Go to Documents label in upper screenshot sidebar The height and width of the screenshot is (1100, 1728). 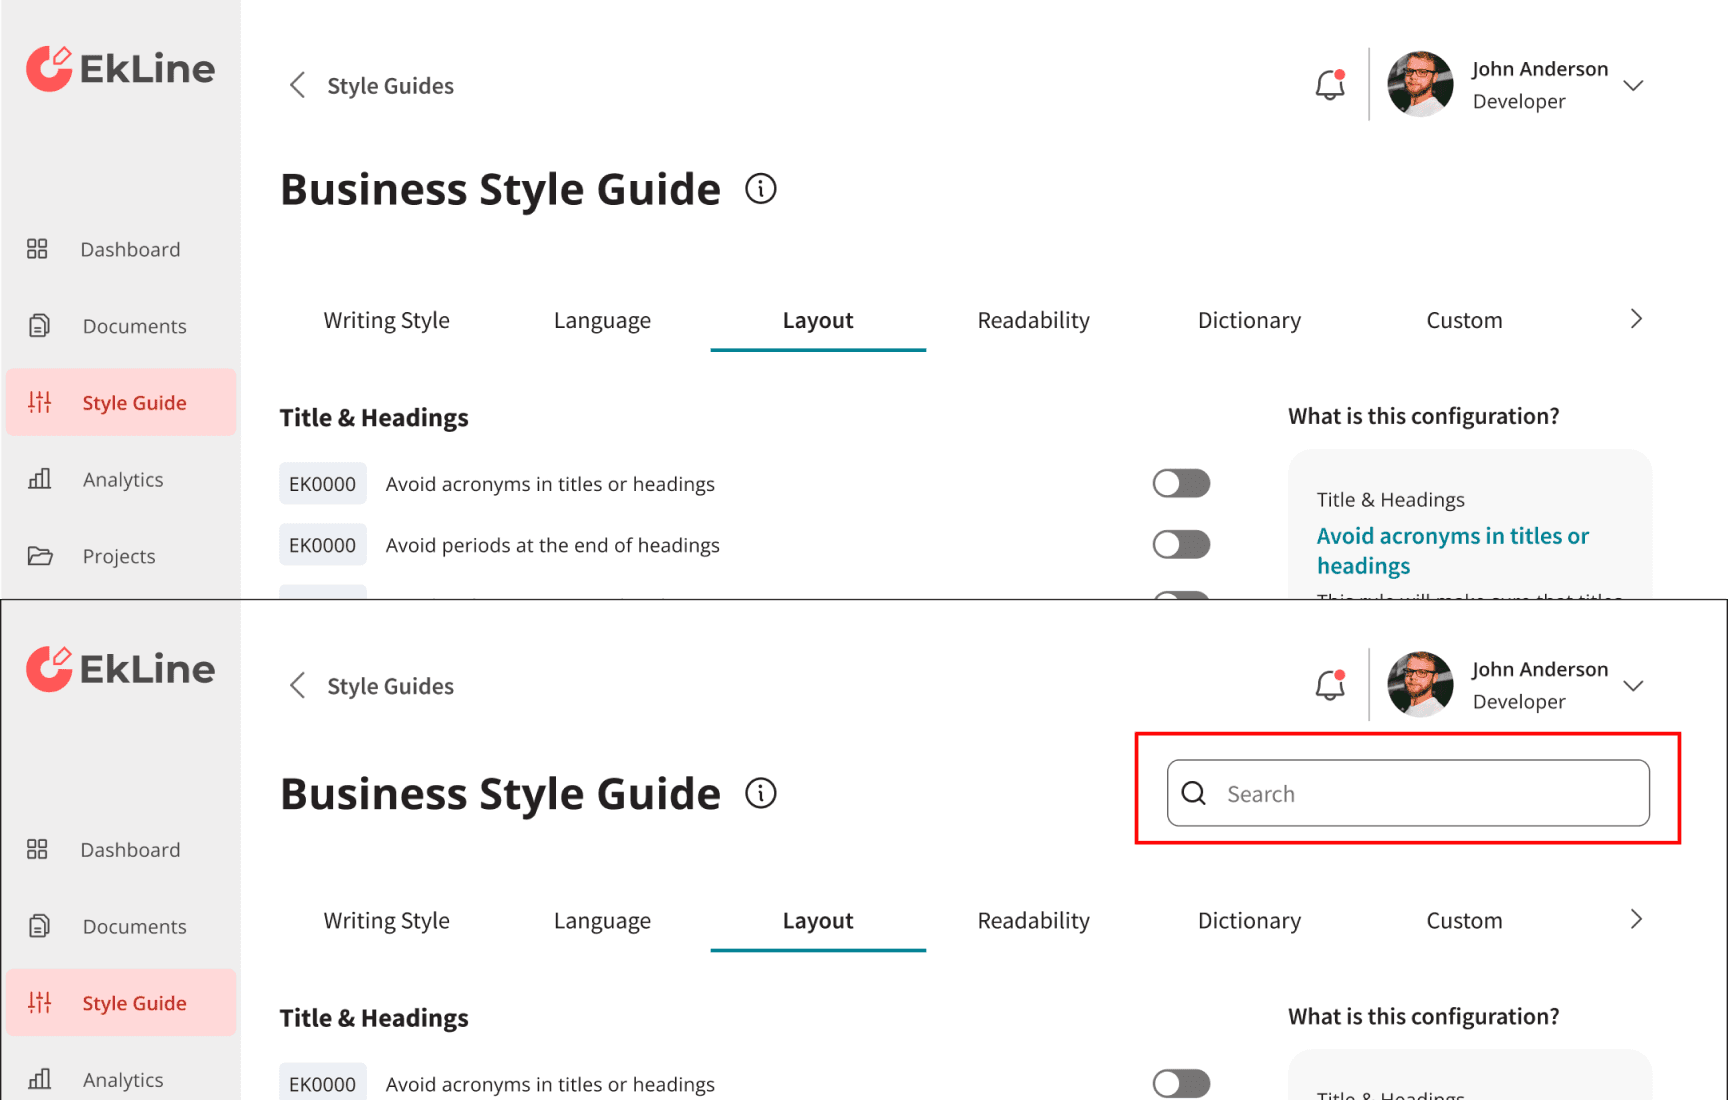click(x=134, y=326)
